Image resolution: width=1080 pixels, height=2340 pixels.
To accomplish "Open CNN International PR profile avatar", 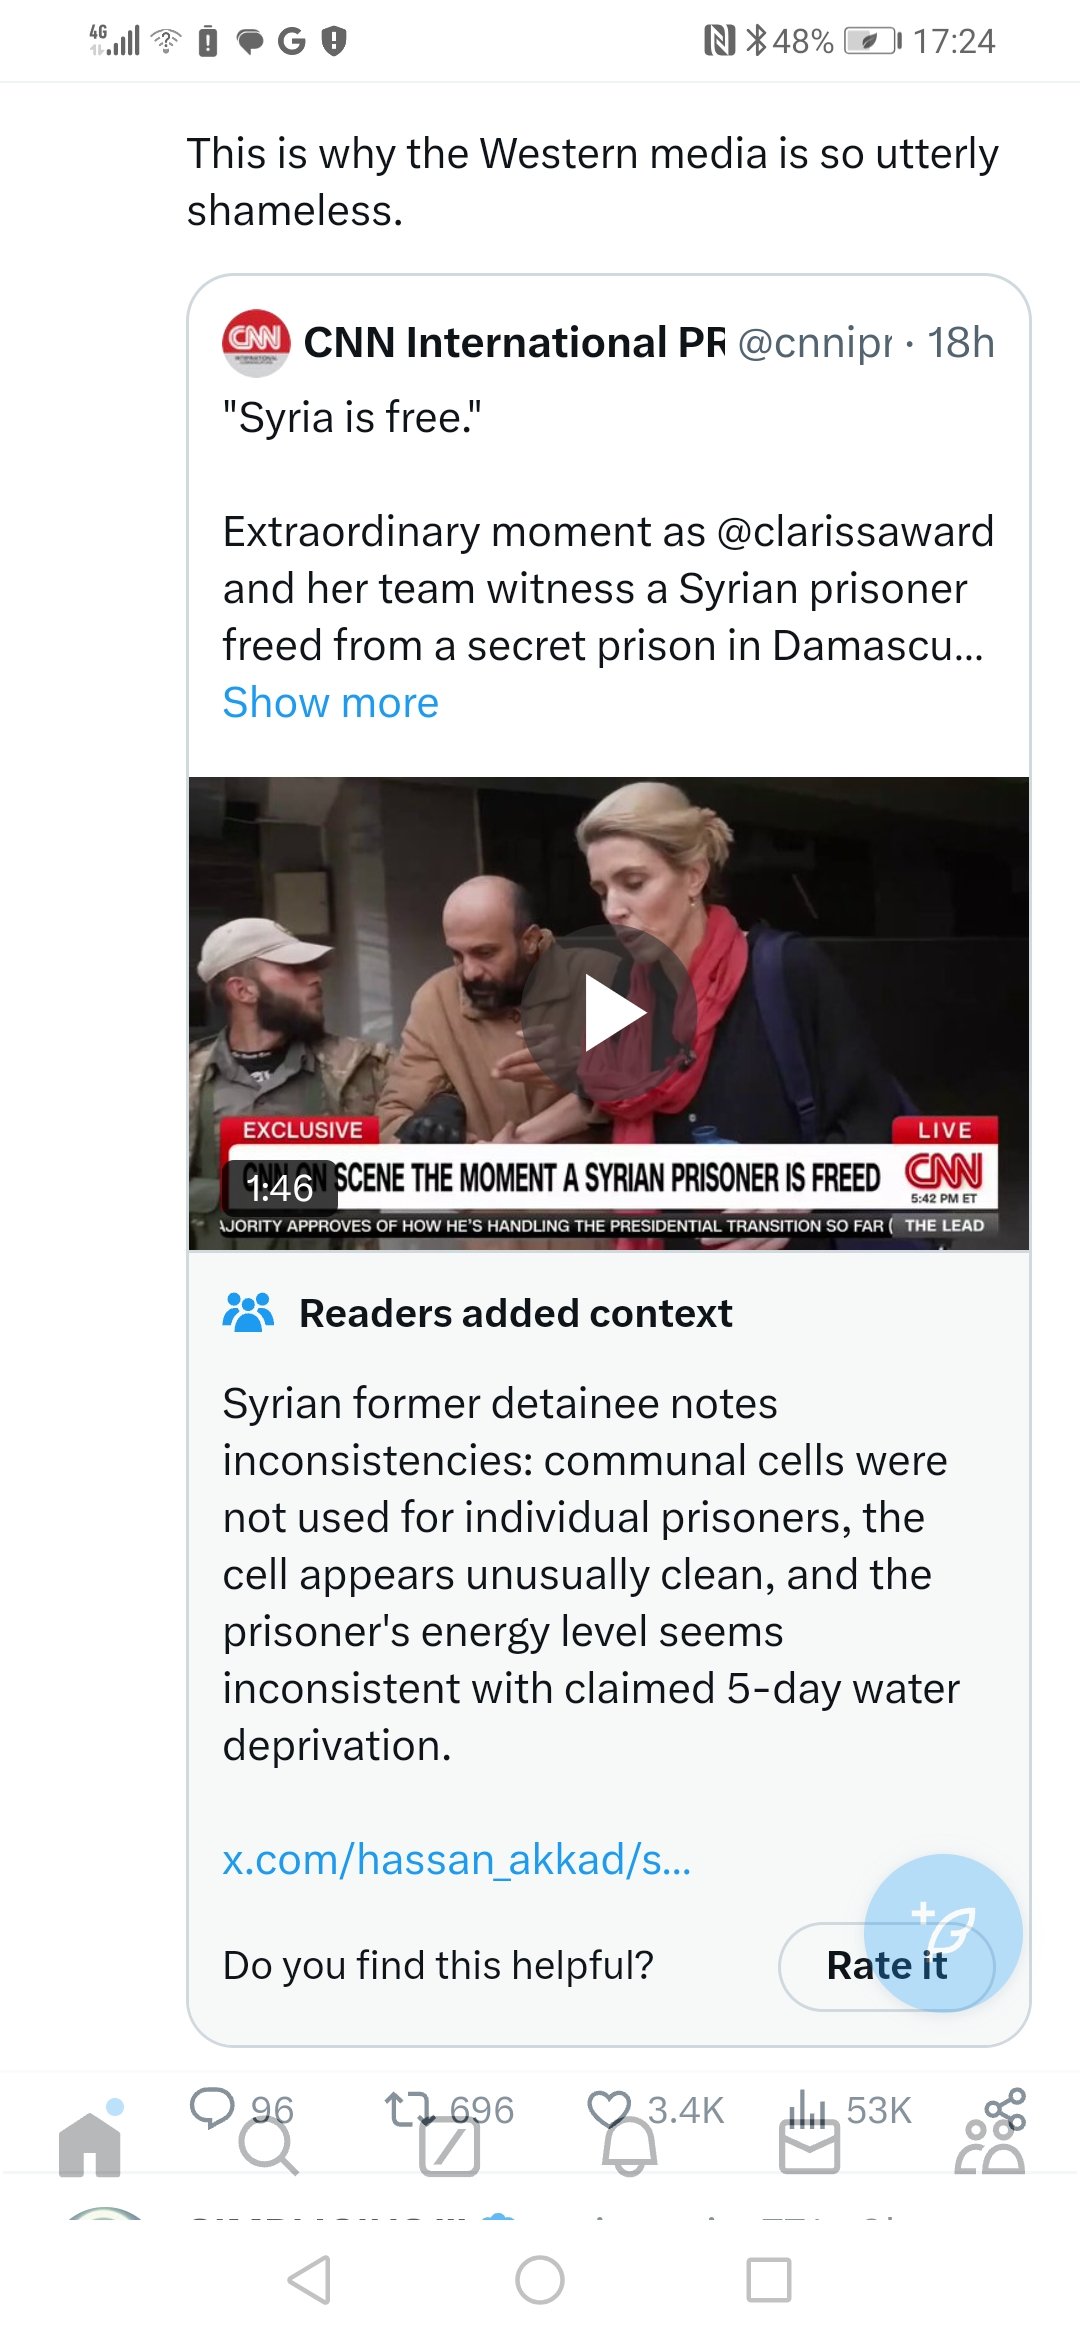I will tap(256, 343).
